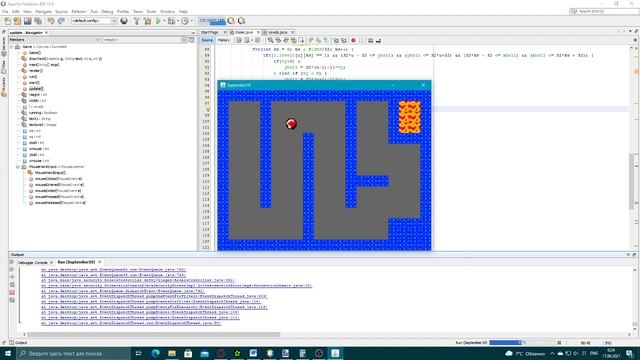Open the File menu
This screenshot has height=360, width=640.
click(5, 11)
